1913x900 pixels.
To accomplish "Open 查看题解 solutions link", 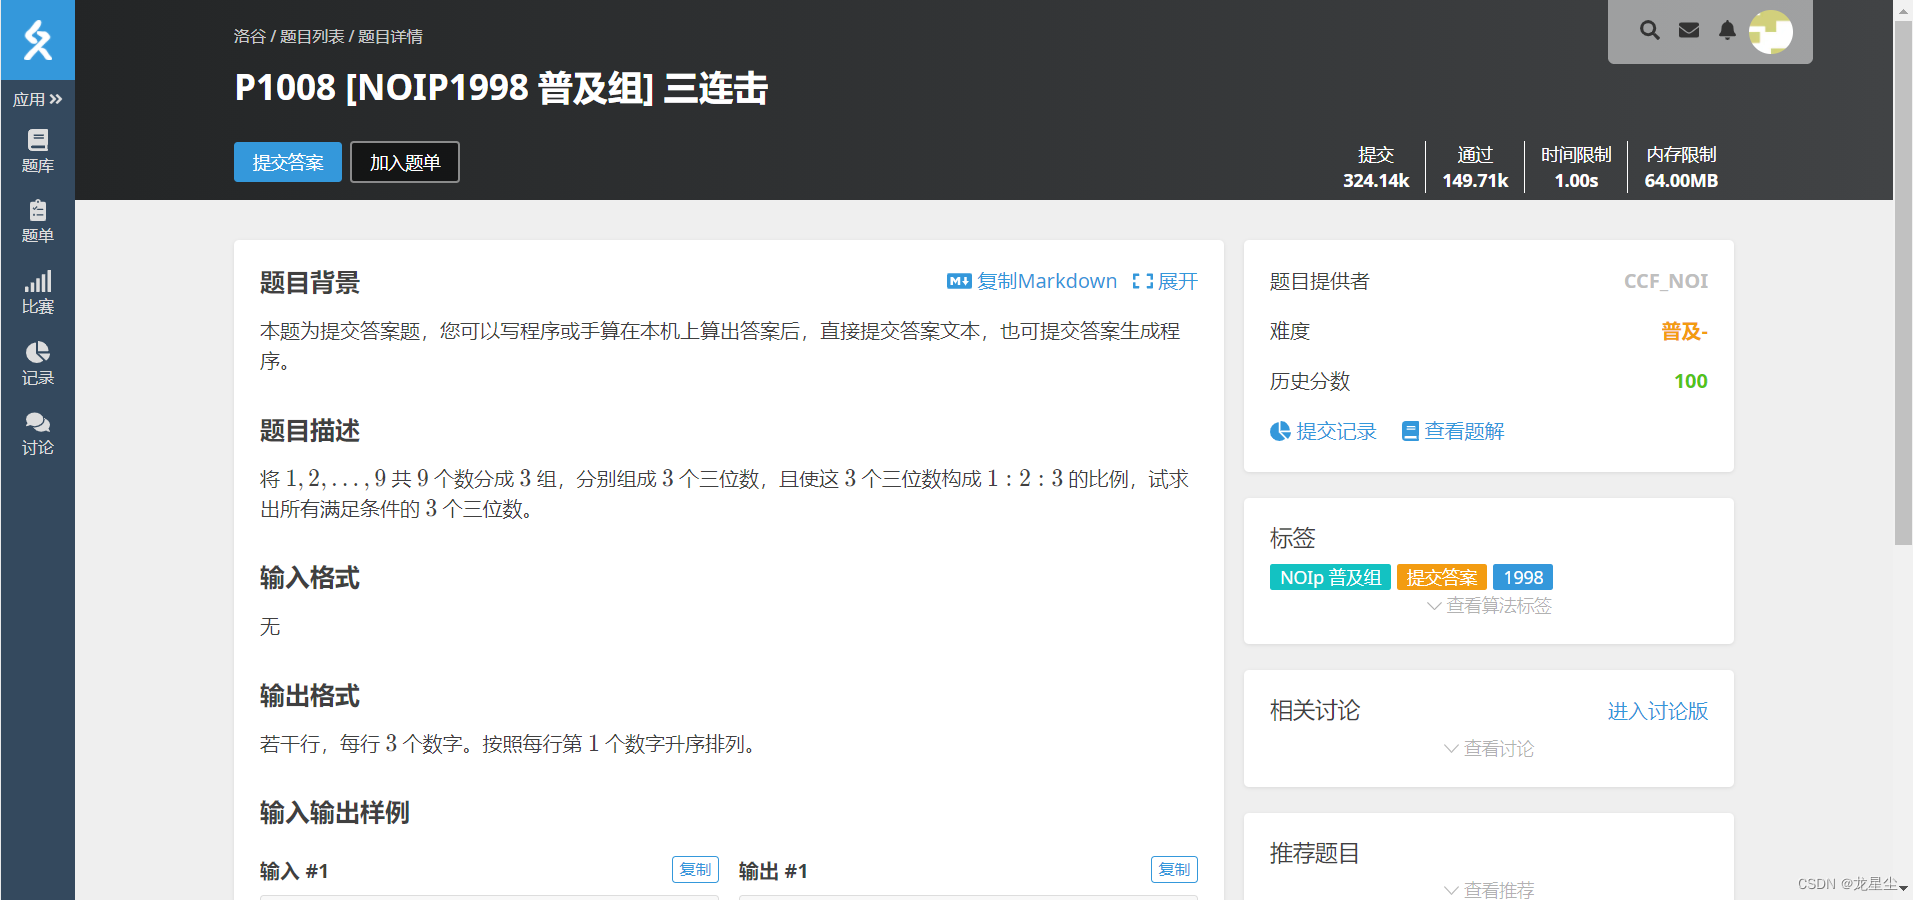I will click(x=1464, y=431).
